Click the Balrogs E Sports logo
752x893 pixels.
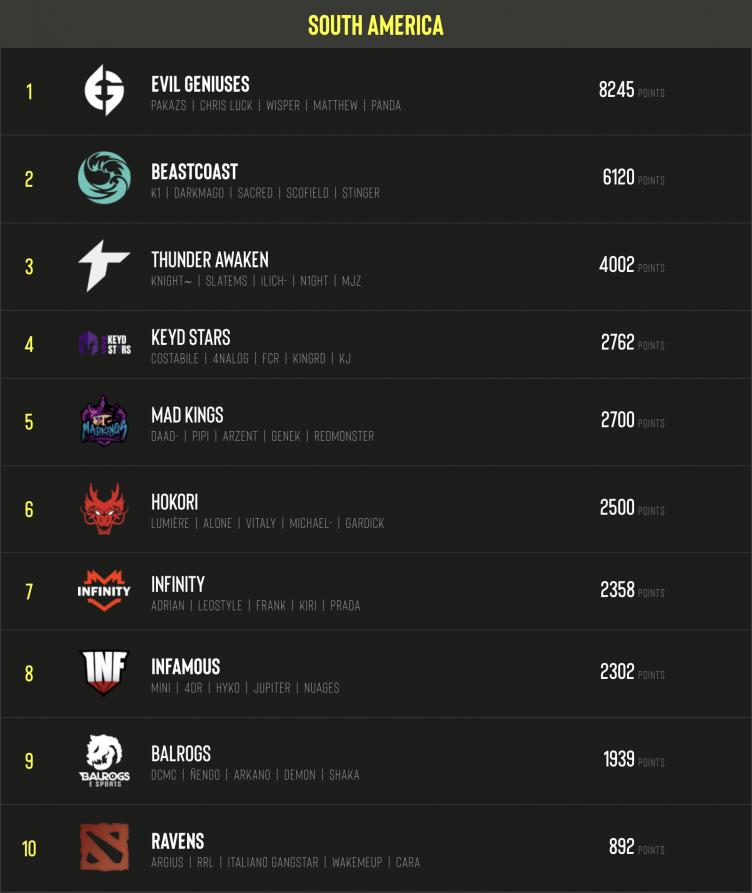(x=104, y=760)
